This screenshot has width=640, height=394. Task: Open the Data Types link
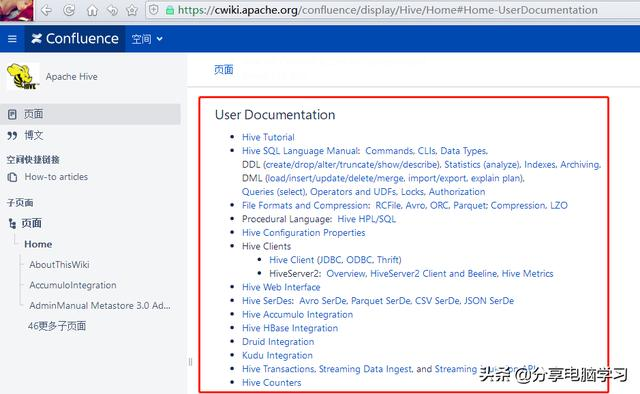(x=464, y=151)
